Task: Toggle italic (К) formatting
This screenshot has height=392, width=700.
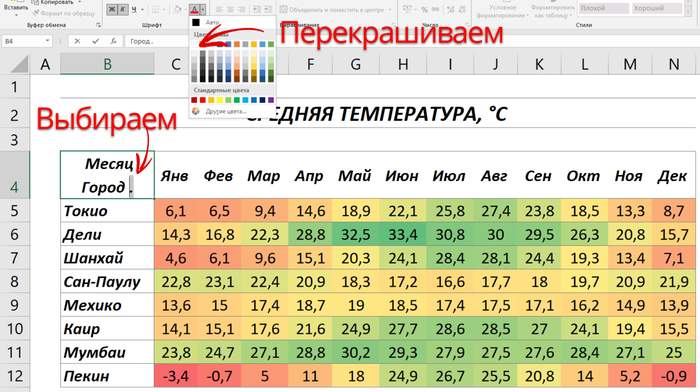Action: click(122, 9)
